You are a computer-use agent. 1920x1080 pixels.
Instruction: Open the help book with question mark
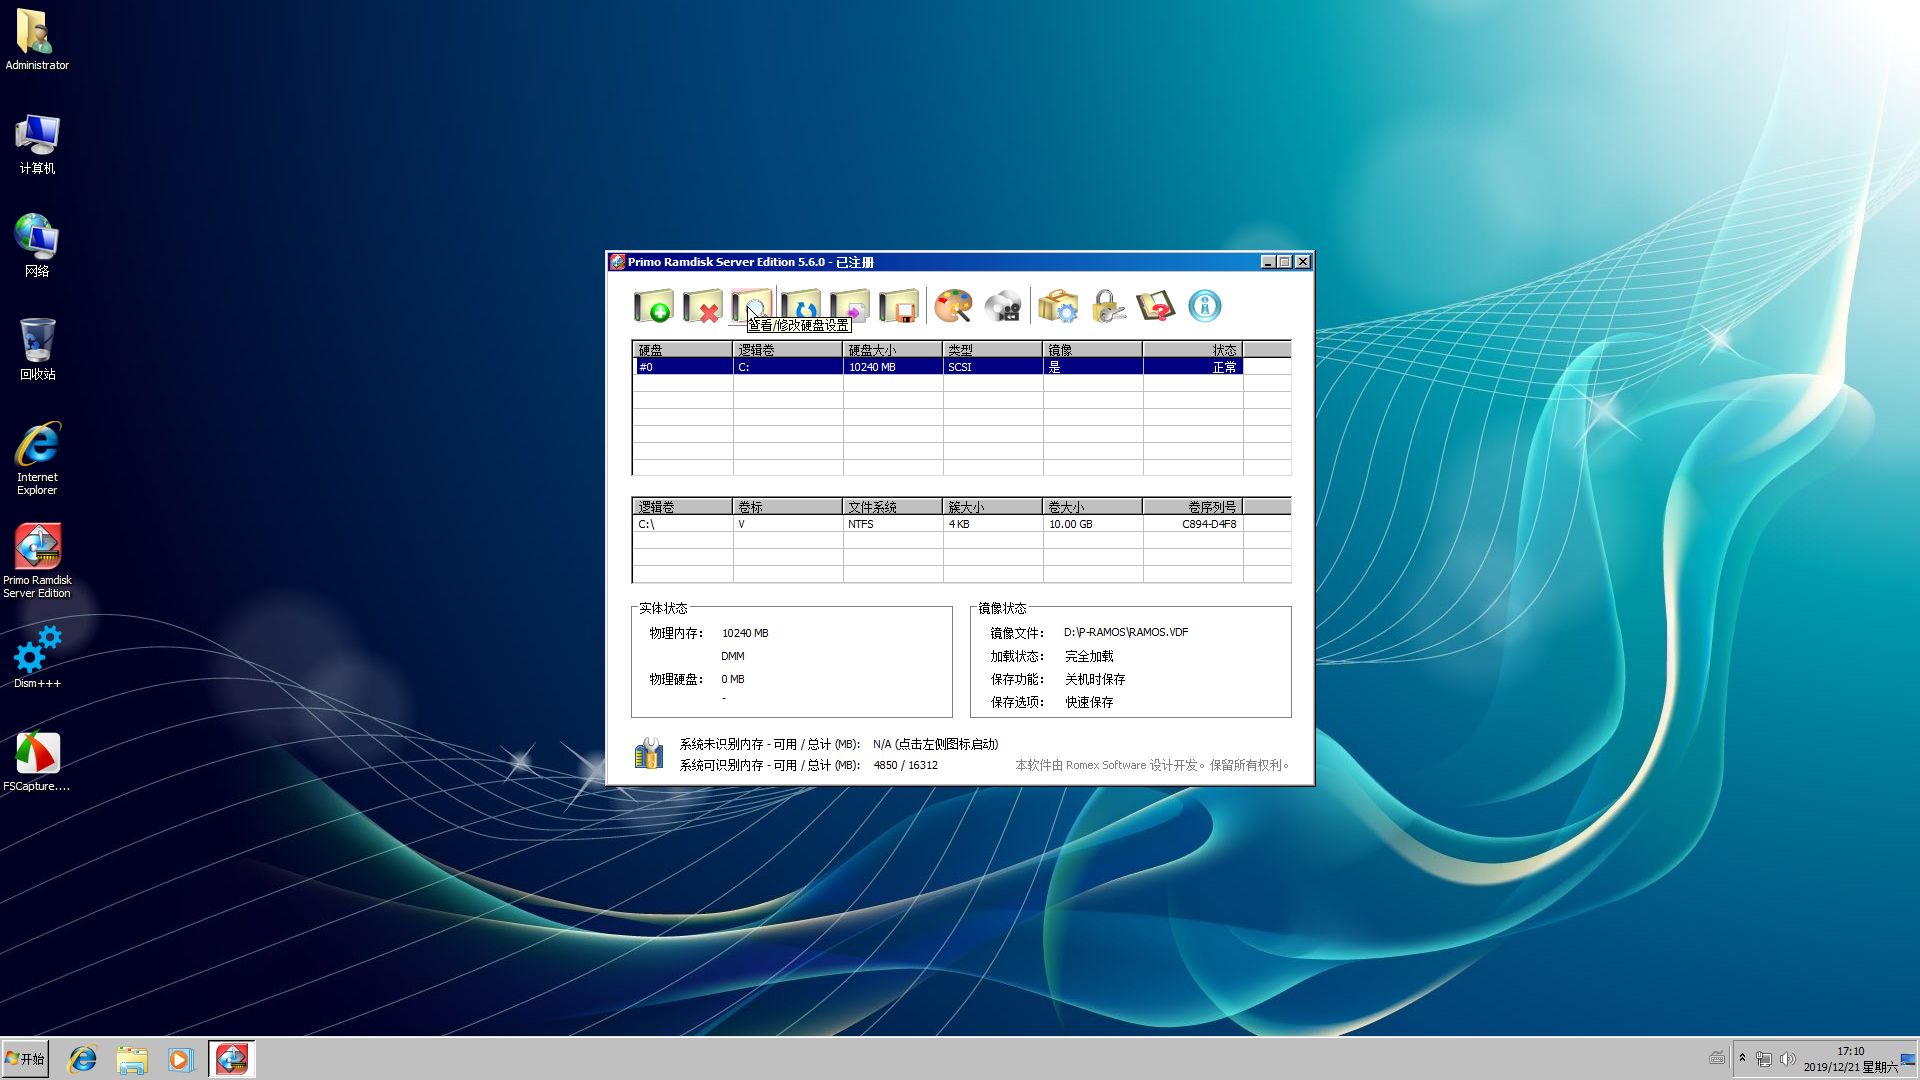tap(1156, 306)
